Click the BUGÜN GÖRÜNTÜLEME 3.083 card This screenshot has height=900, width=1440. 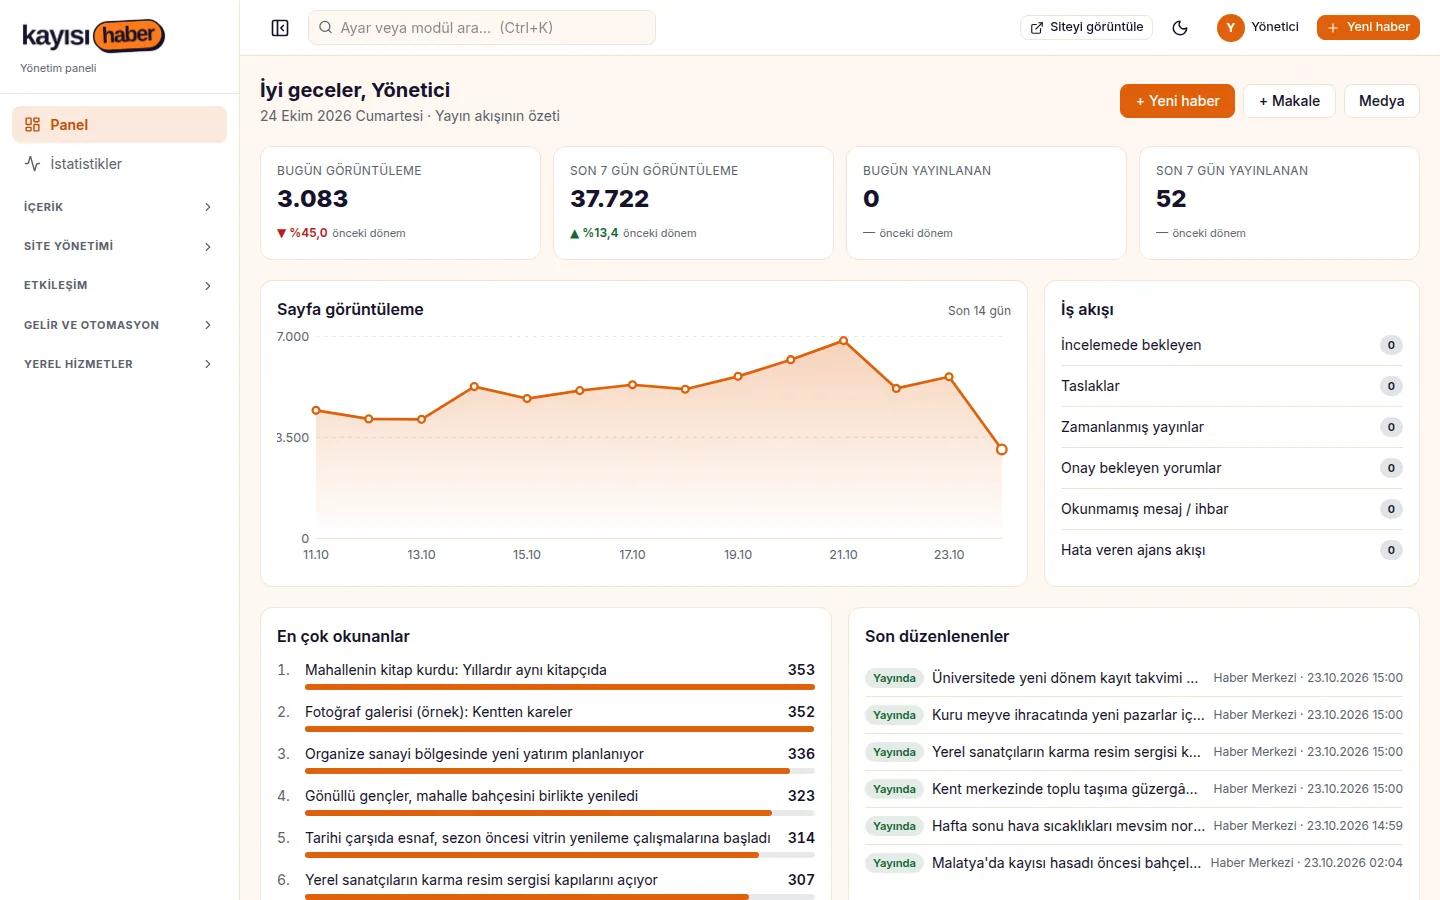[x=400, y=203]
